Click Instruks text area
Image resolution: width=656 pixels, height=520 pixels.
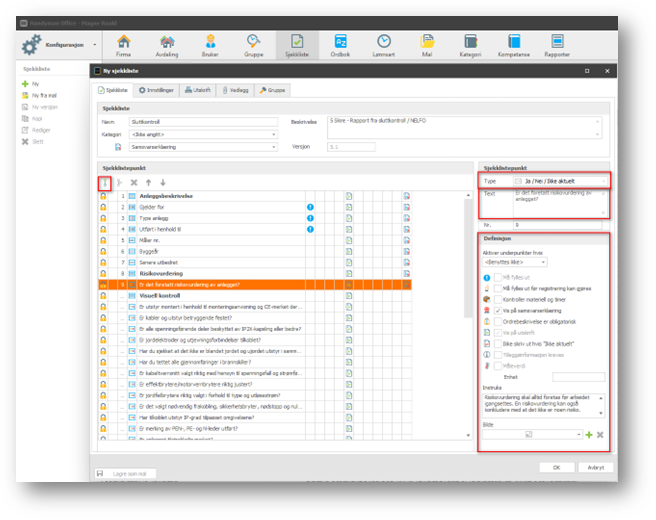(x=543, y=405)
